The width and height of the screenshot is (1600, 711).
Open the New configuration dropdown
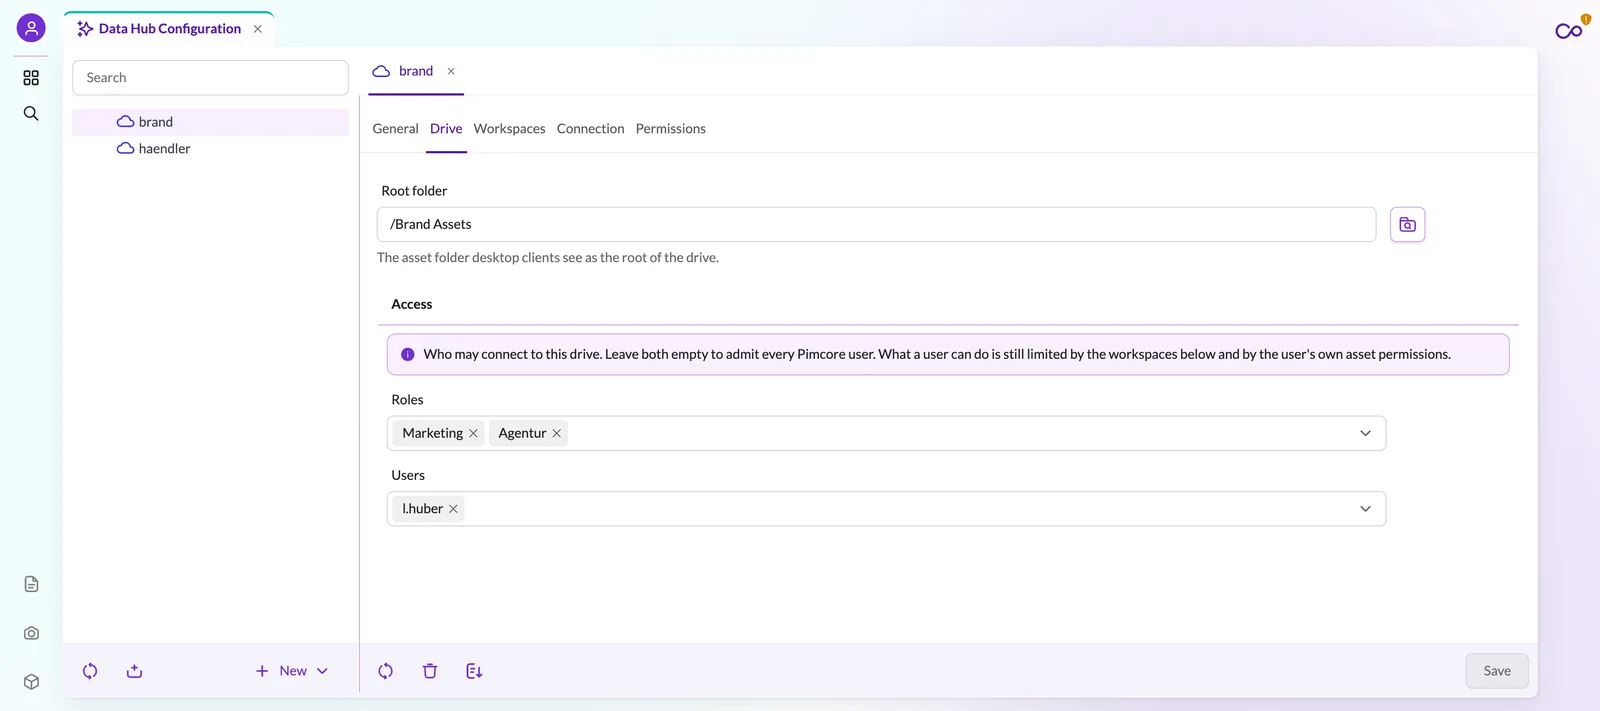point(291,671)
